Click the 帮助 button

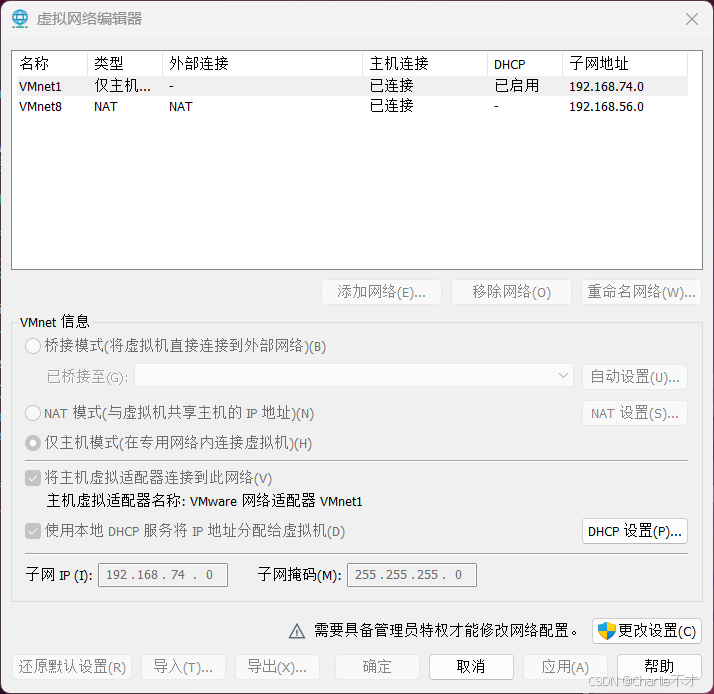[659, 667]
